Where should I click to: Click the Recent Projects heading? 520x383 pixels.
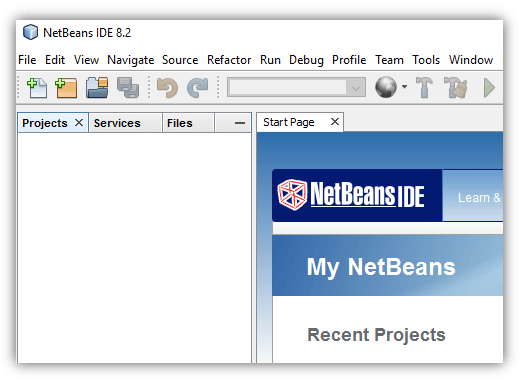tap(376, 335)
